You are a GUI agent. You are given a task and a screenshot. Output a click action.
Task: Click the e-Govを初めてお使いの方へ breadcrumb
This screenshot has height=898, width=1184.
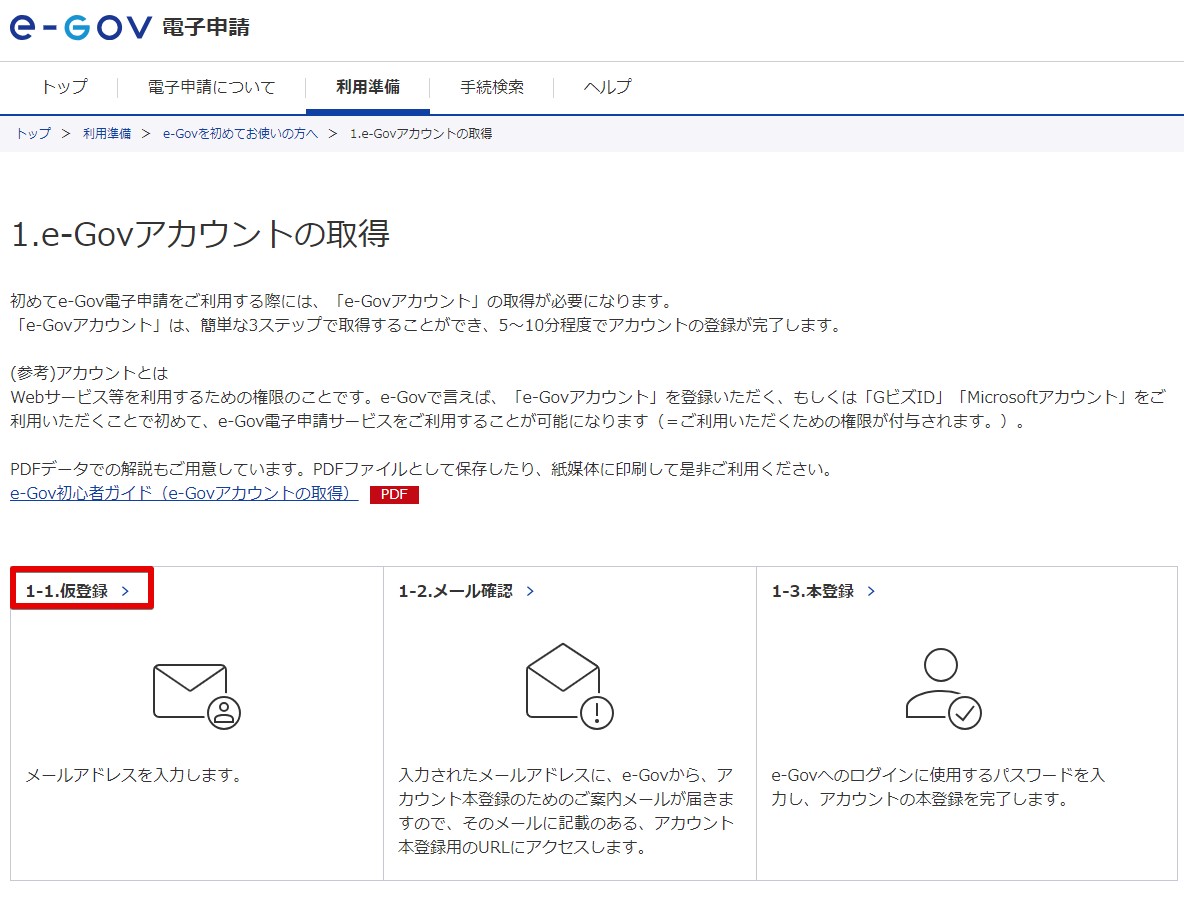pyautogui.click(x=240, y=134)
